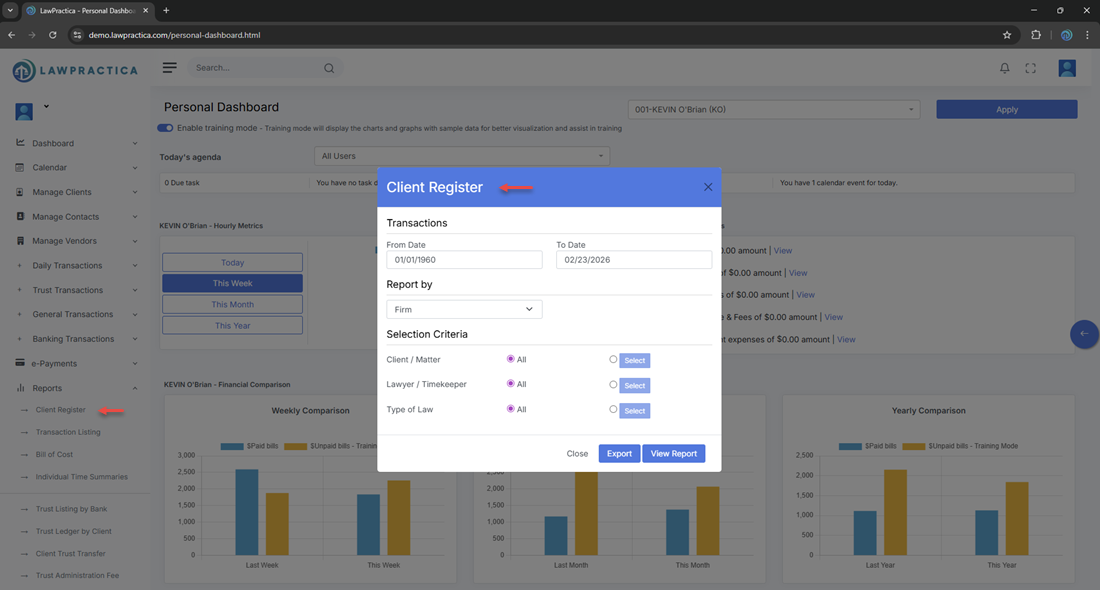Close the Client Register dialog with X
This screenshot has height=590, width=1100.
pyautogui.click(x=708, y=187)
